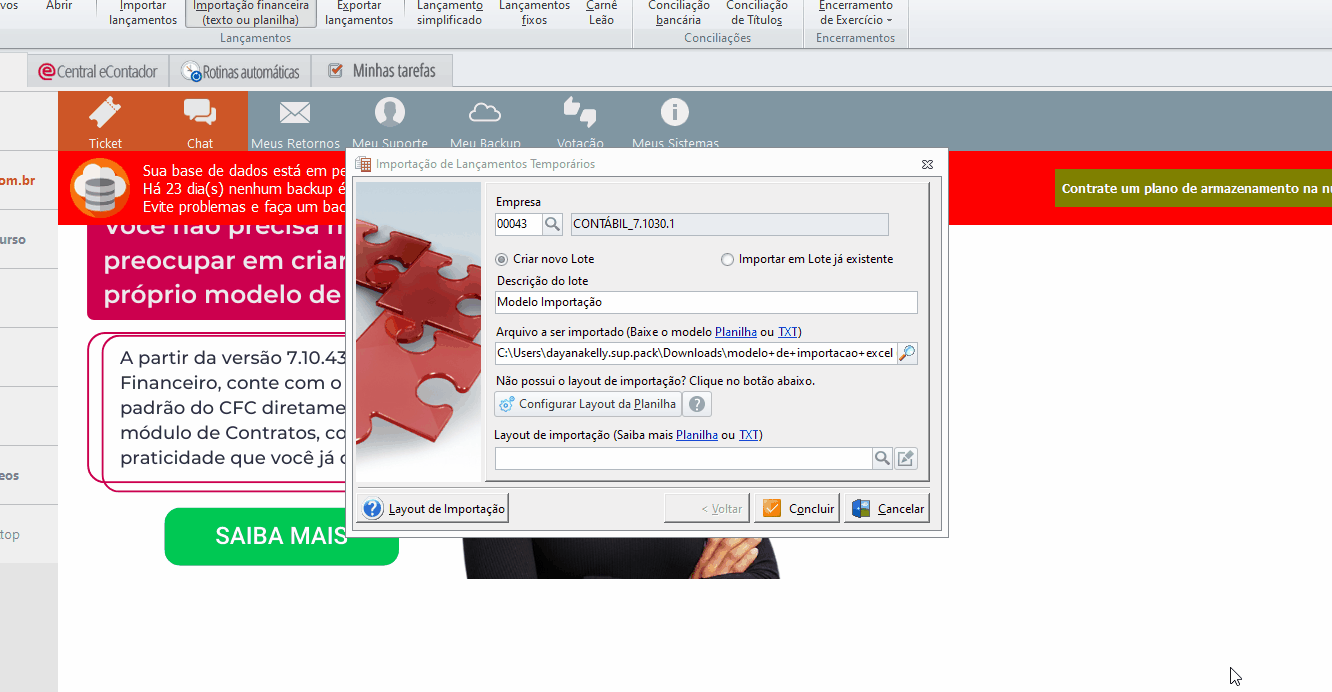Click the Cancelar button
Screen dimensions: 1332x692
point(888,508)
